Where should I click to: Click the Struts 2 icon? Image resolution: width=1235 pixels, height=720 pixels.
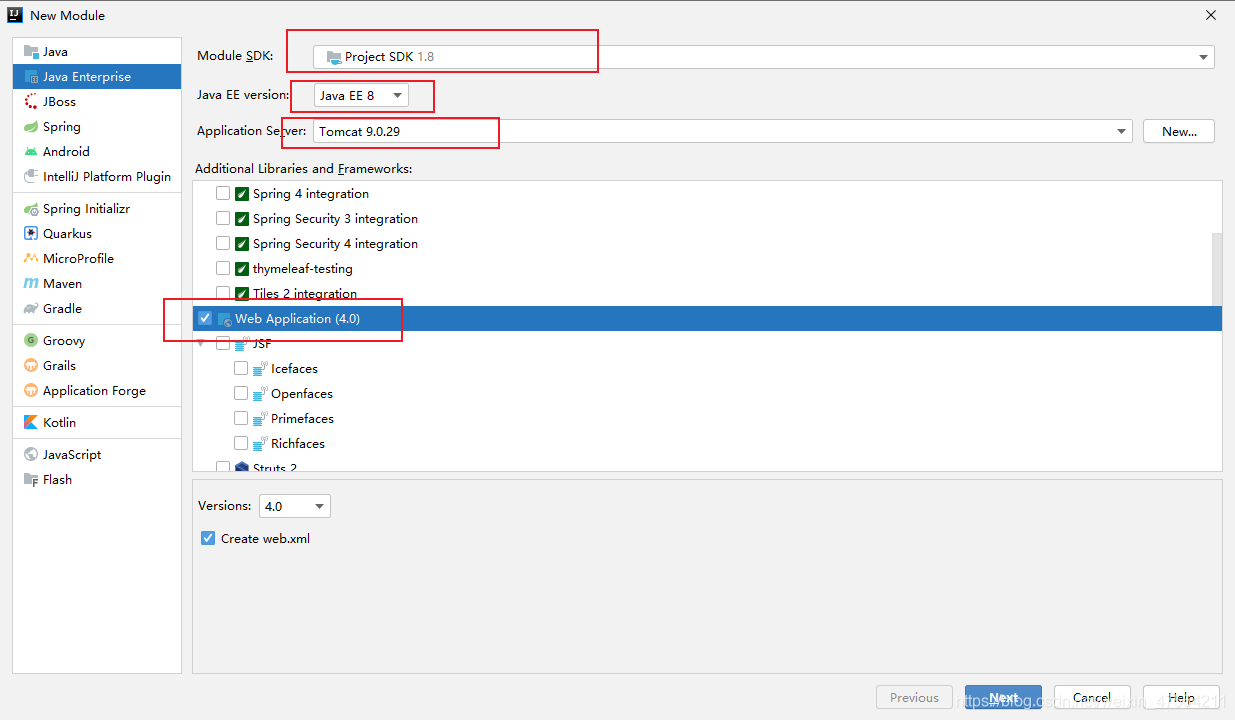coord(242,467)
